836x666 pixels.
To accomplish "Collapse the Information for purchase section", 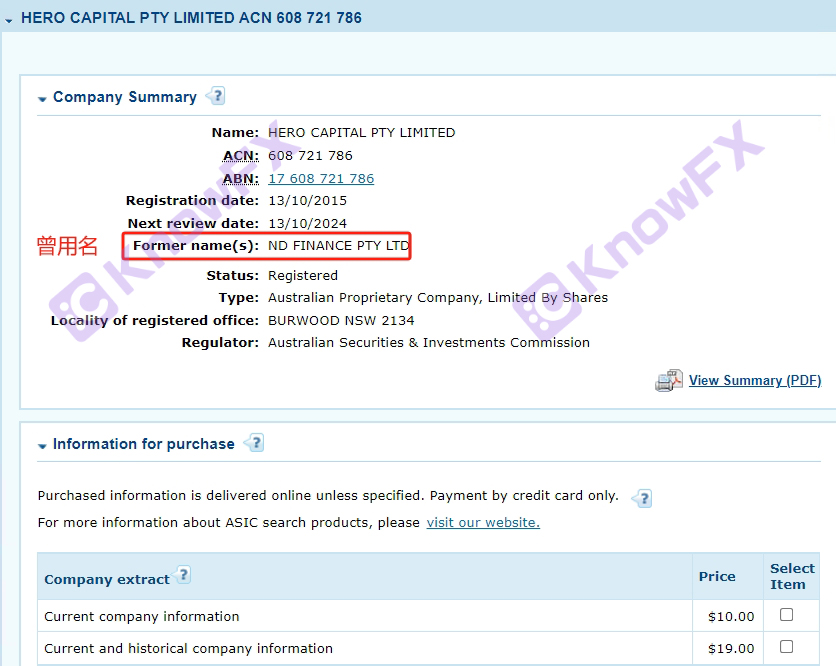I will pos(42,446).
